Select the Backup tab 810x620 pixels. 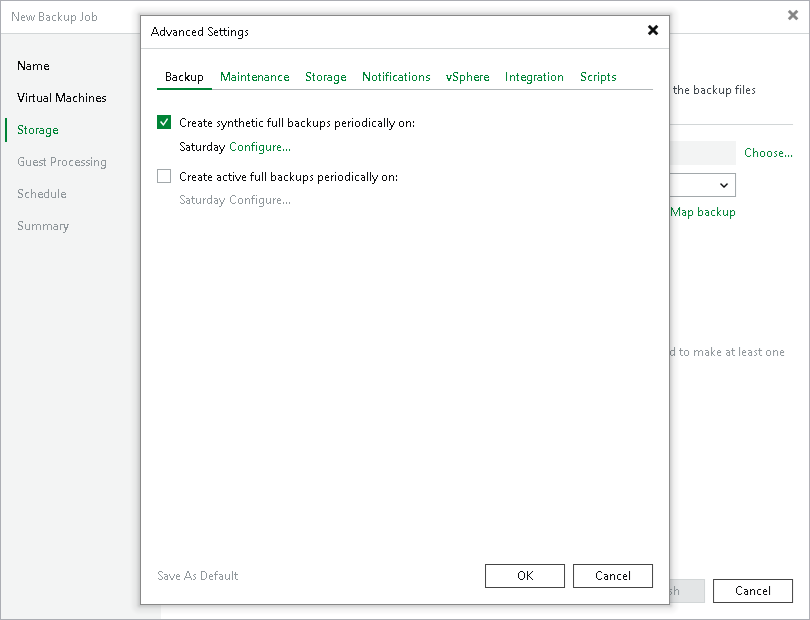tap(183, 77)
